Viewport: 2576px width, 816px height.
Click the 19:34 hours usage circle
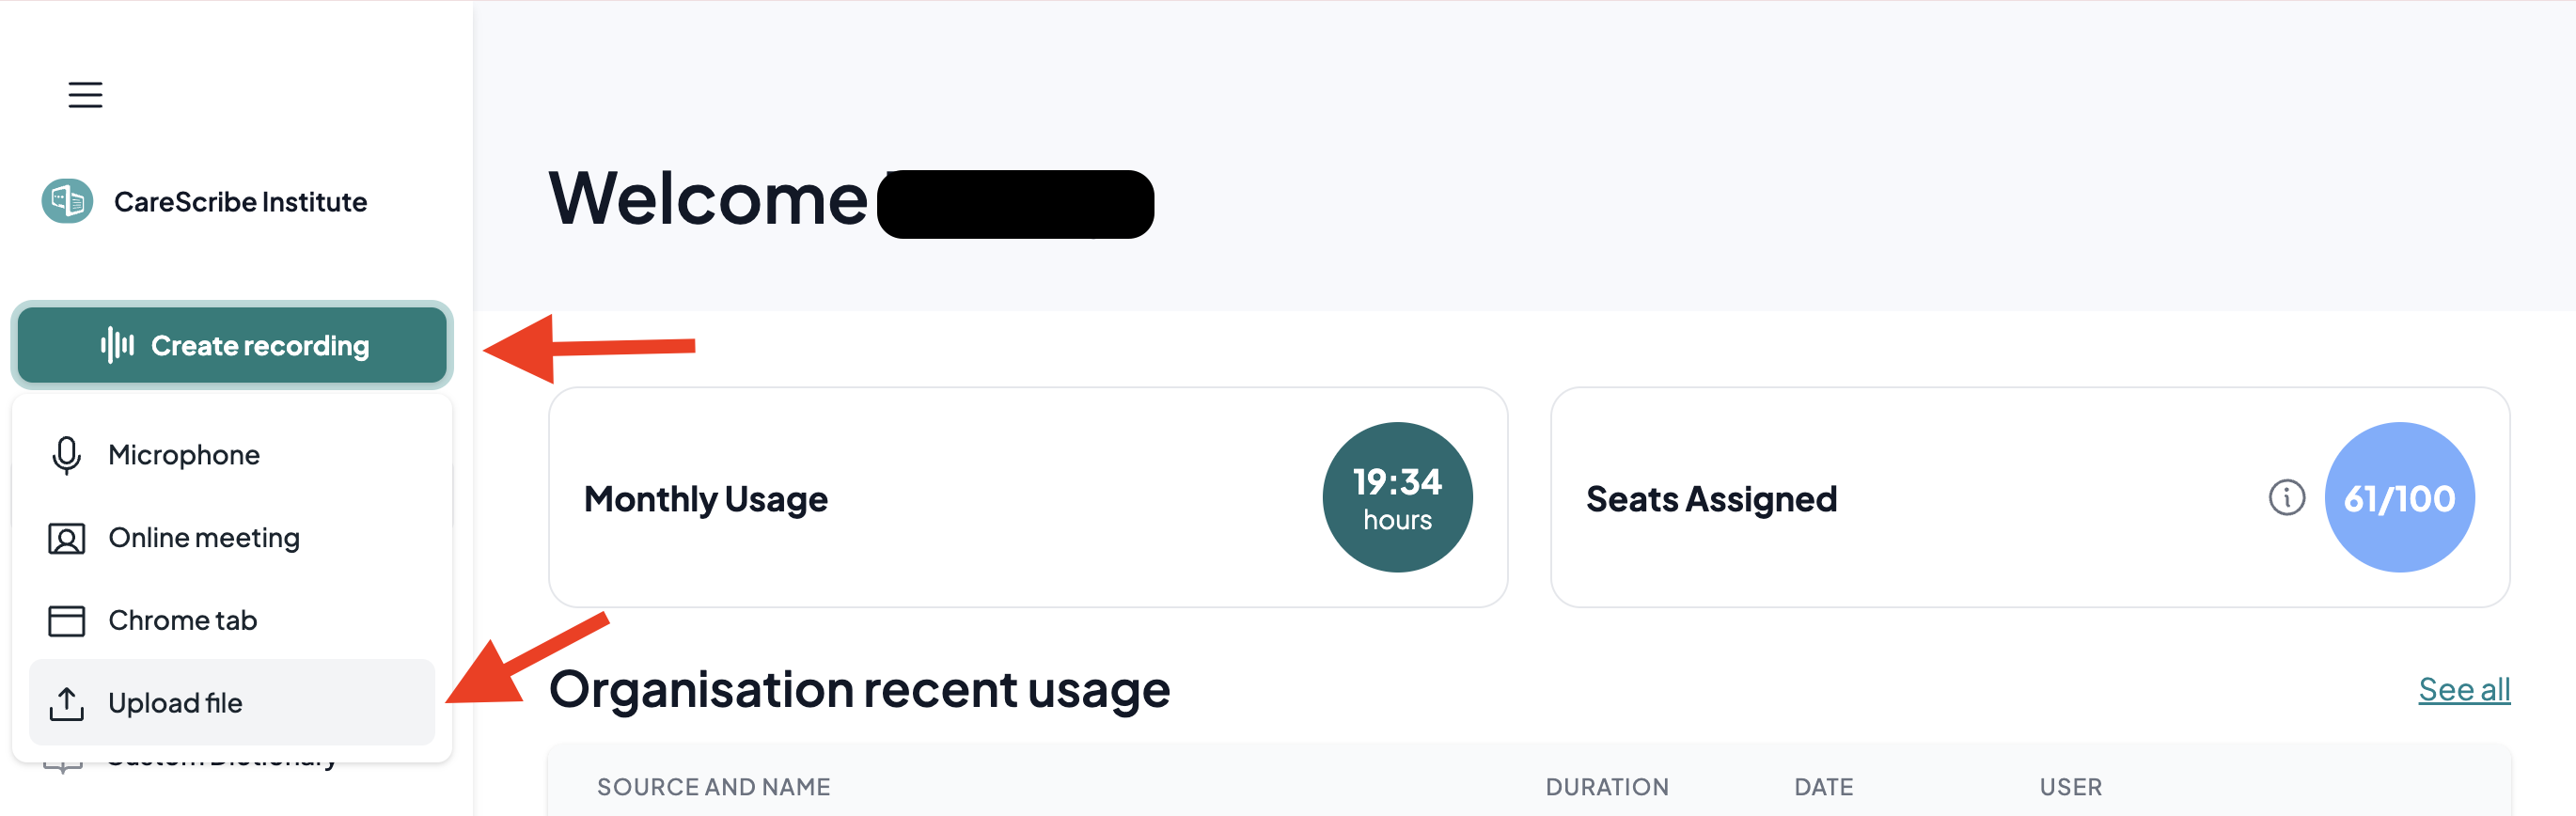click(1397, 497)
